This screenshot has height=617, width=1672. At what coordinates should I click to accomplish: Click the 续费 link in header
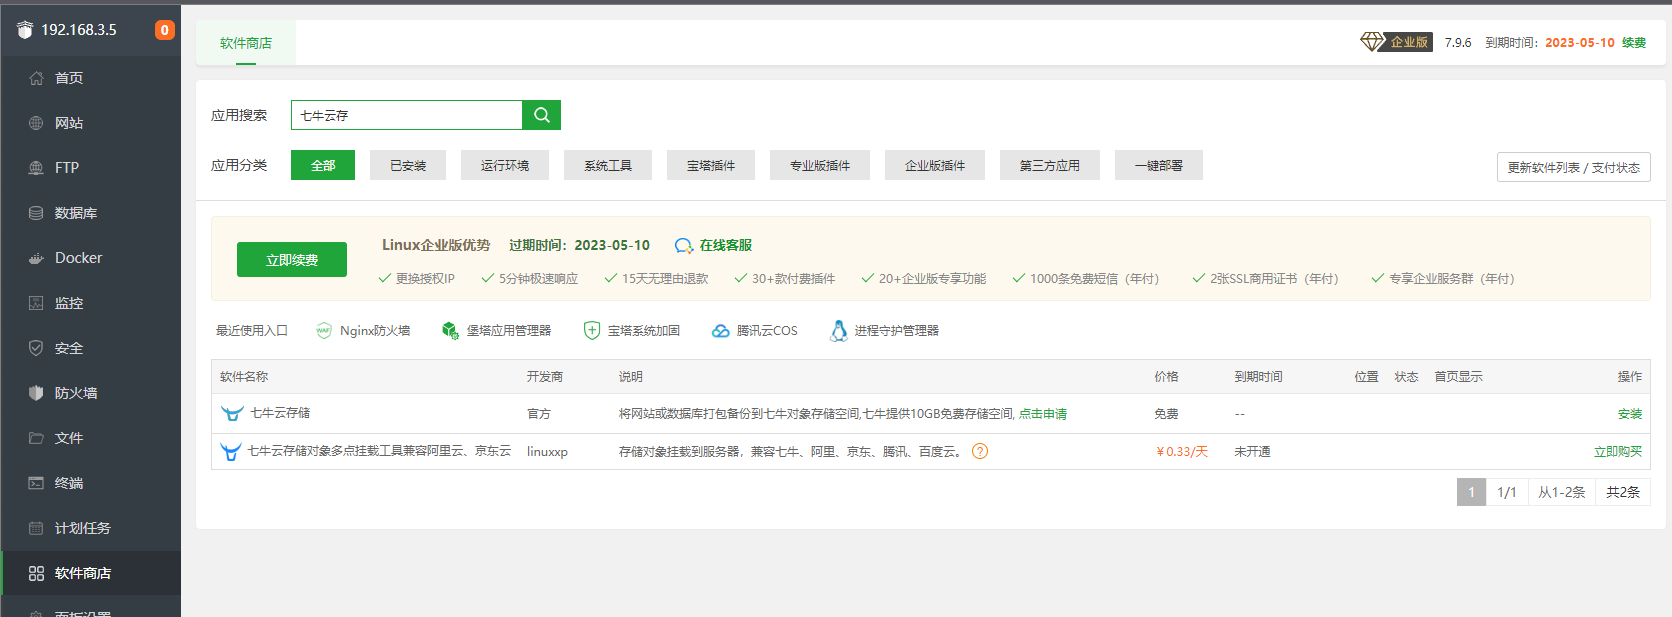[x=1634, y=43]
